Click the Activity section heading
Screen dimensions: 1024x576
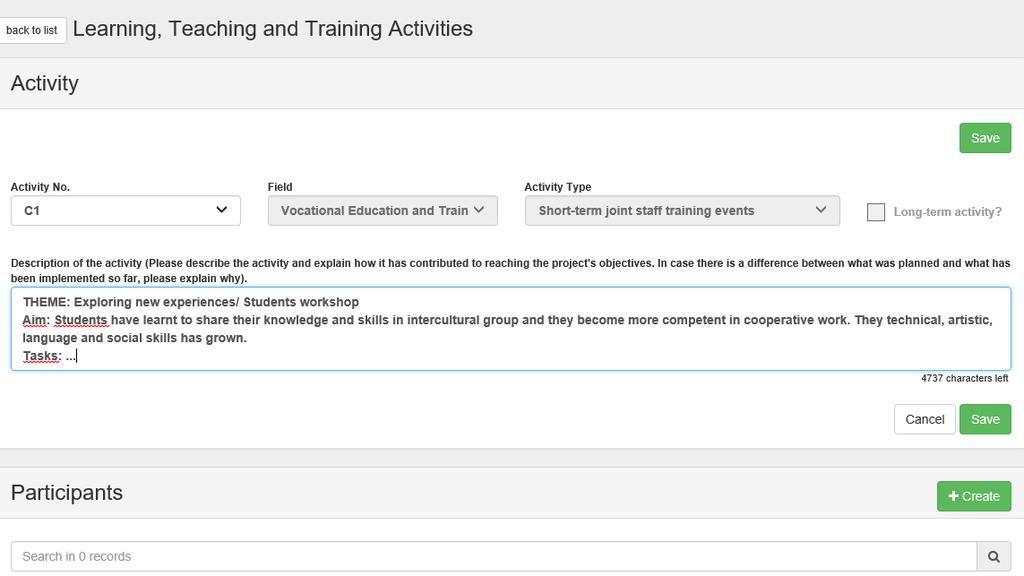(x=44, y=83)
